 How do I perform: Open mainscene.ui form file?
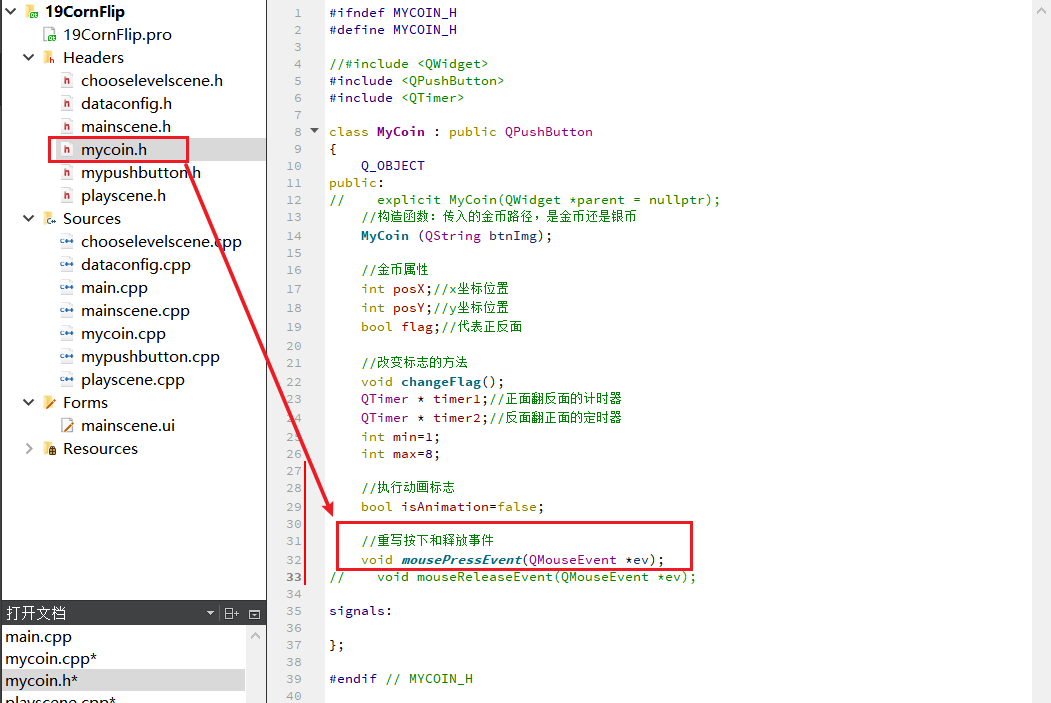127,426
